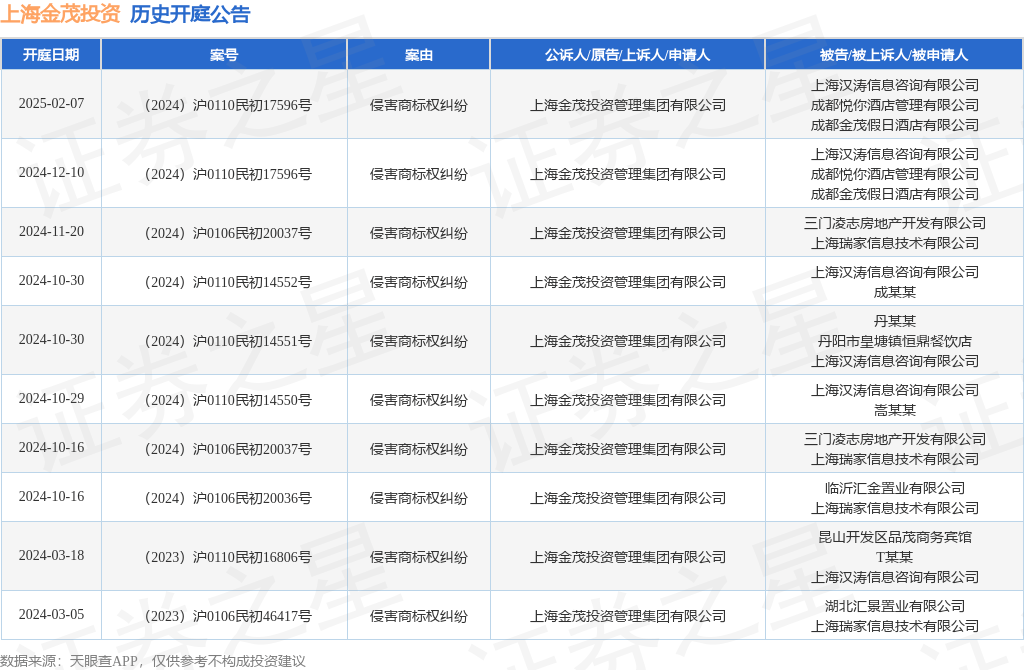Select the 开庭日期 column header
Viewport: 1024px width, 670px height.
[51, 55]
